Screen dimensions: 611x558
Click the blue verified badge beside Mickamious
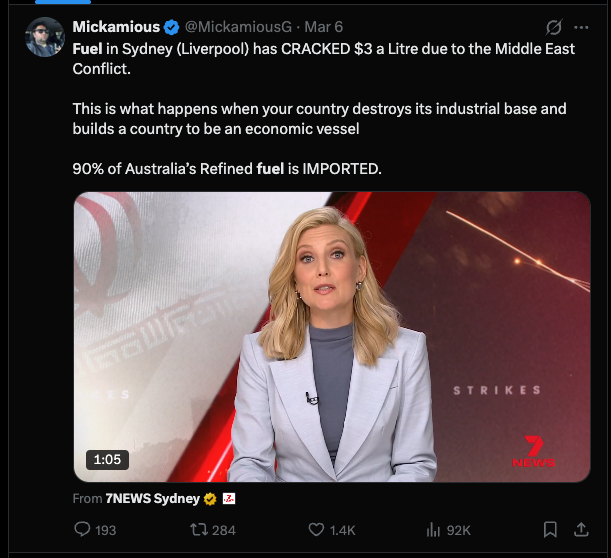click(172, 27)
